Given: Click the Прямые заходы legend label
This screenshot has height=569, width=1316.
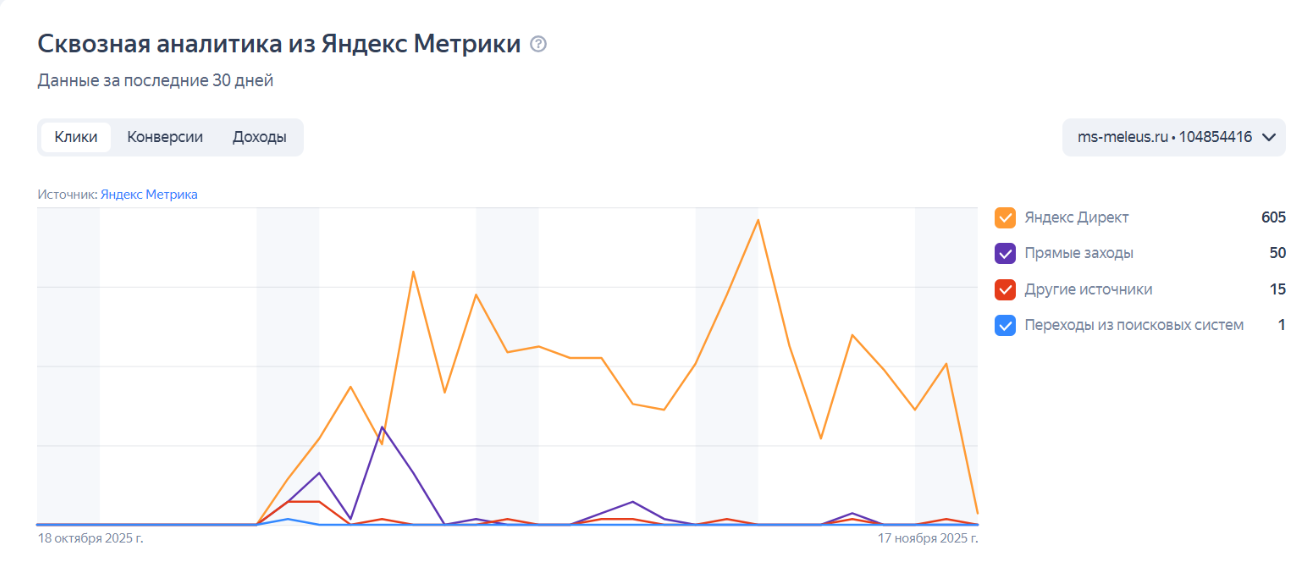Looking at the screenshot, I should click(x=1079, y=253).
